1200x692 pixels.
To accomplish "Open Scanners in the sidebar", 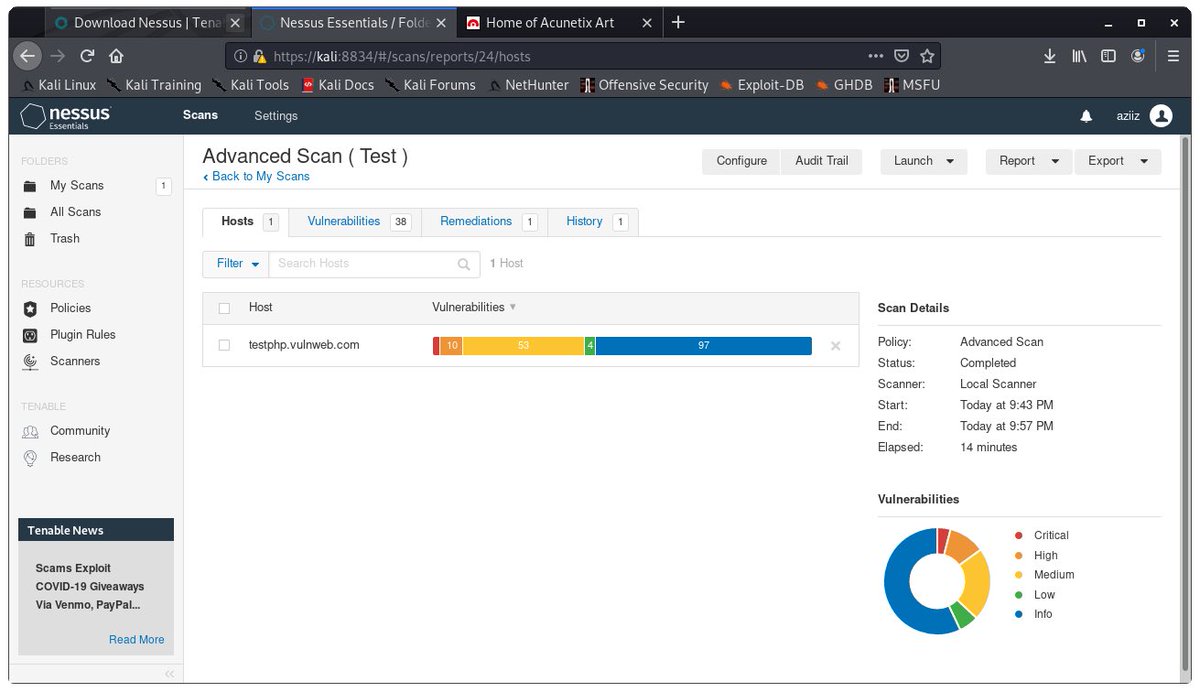I will point(74,361).
